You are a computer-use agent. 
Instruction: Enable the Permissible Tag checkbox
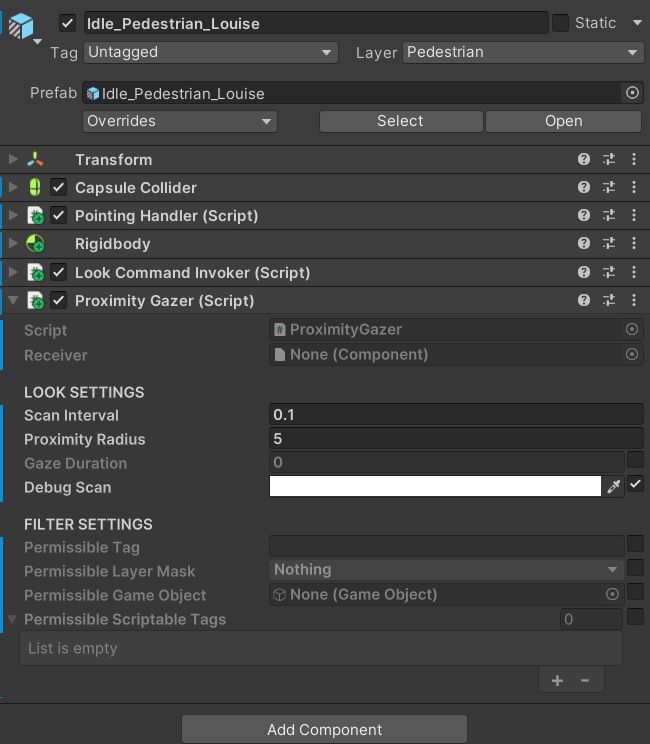[635, 544]
